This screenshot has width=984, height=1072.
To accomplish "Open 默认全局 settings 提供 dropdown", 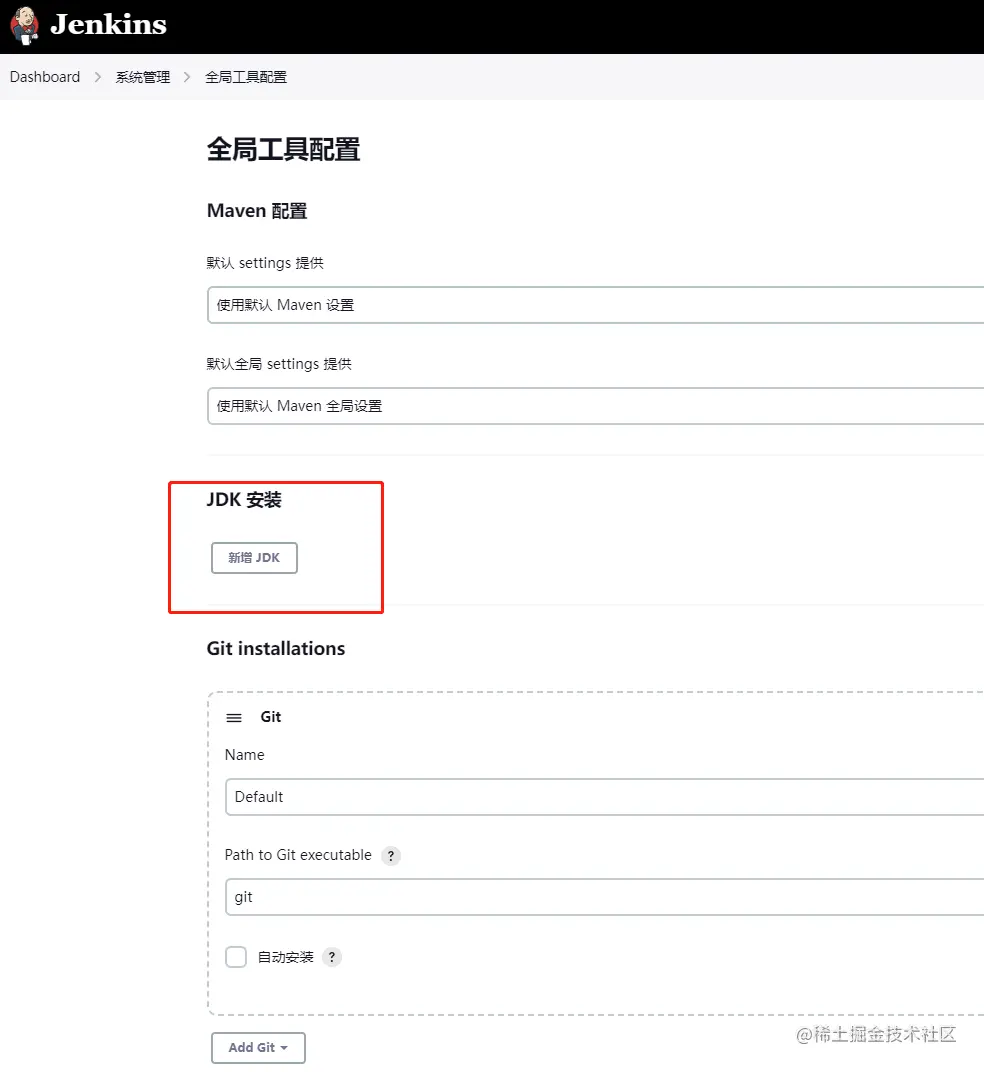I will 595,406.
